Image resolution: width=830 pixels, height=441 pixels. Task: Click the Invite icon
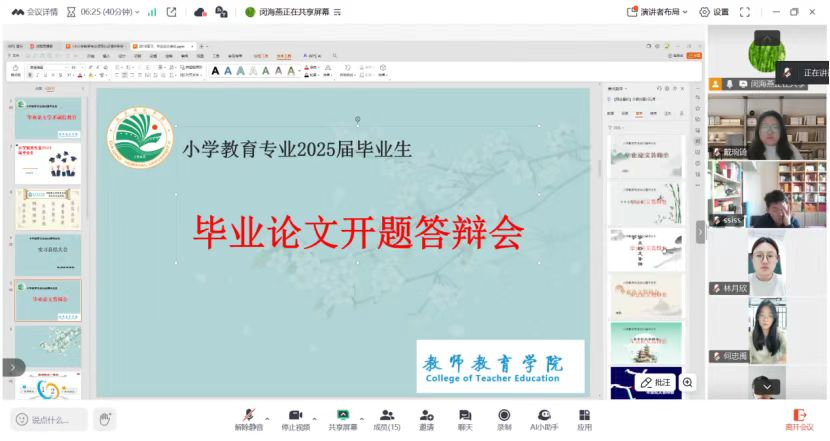pos(427,416)
